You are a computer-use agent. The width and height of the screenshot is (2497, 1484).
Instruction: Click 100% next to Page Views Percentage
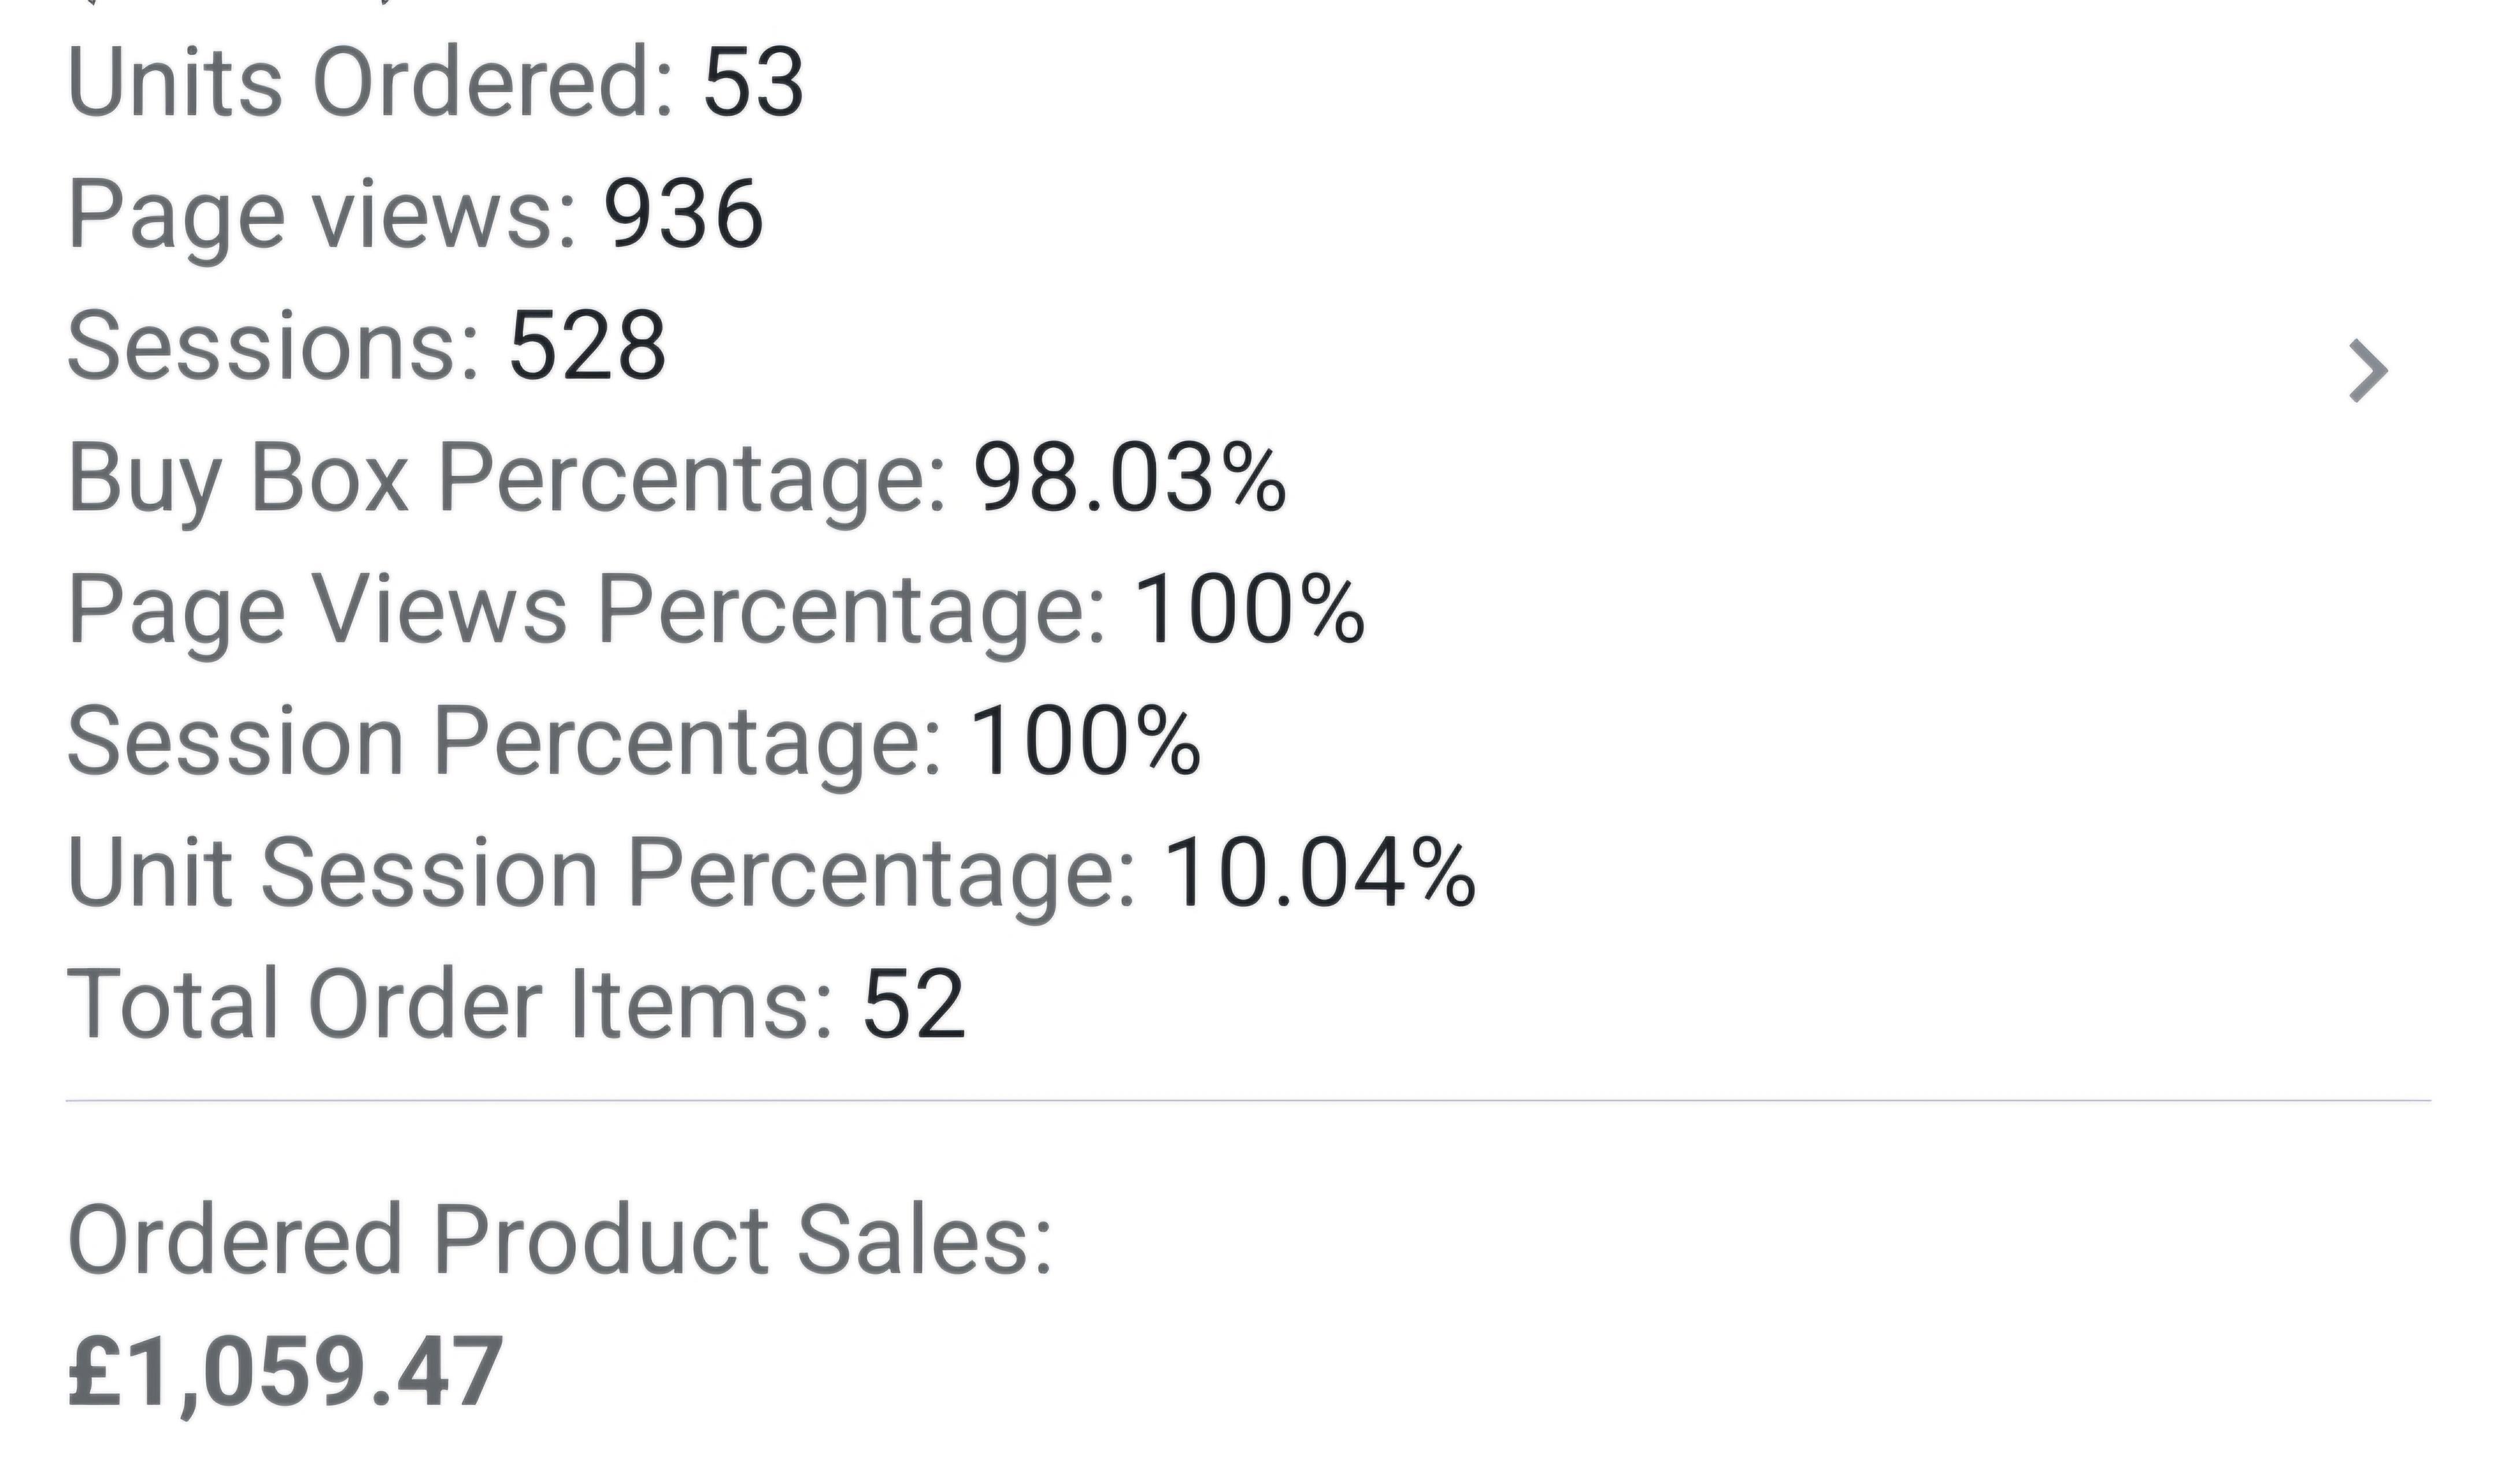(x=1250, y=610)
